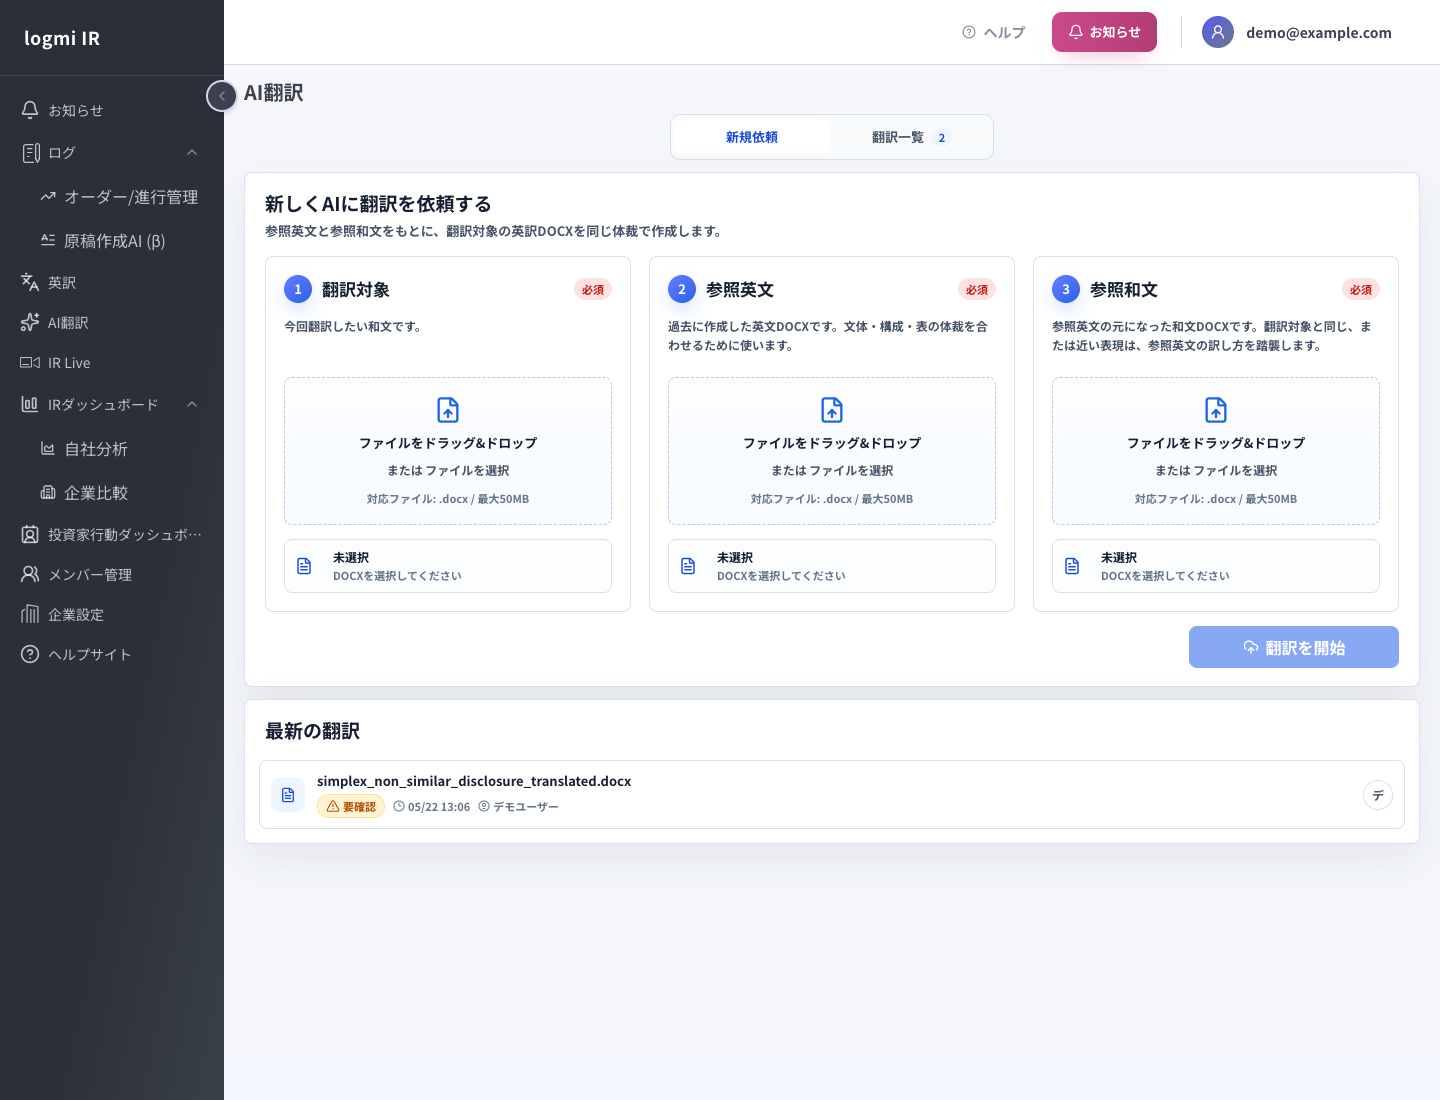Viewport: 1440px width, 1100px height.
Task: Click ファイルを選択 in 参照英文 card
Action: coord(851,470)
